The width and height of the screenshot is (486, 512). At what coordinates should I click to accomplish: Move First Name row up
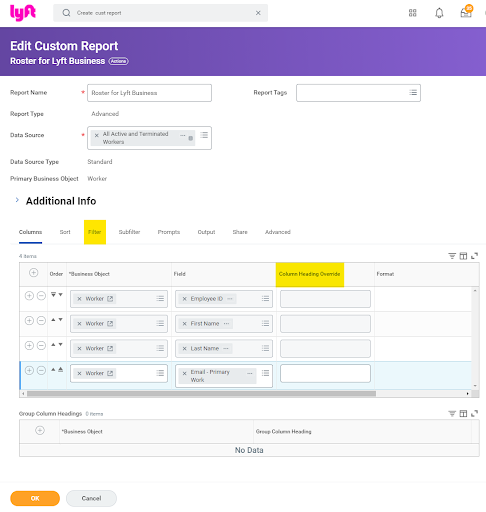(53, 320)
